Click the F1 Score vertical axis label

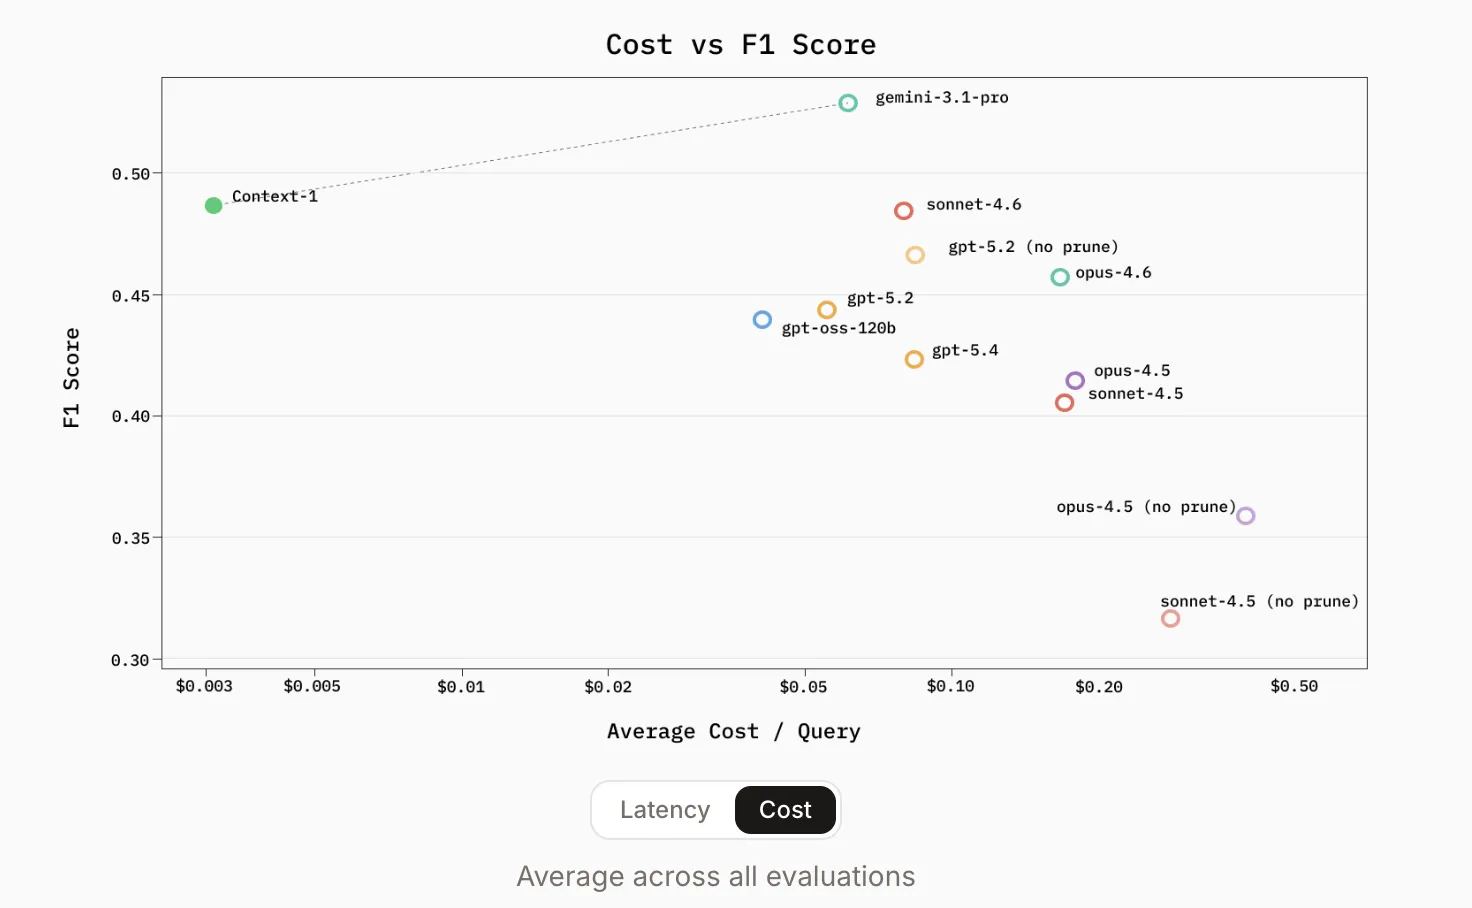[71, 378]
